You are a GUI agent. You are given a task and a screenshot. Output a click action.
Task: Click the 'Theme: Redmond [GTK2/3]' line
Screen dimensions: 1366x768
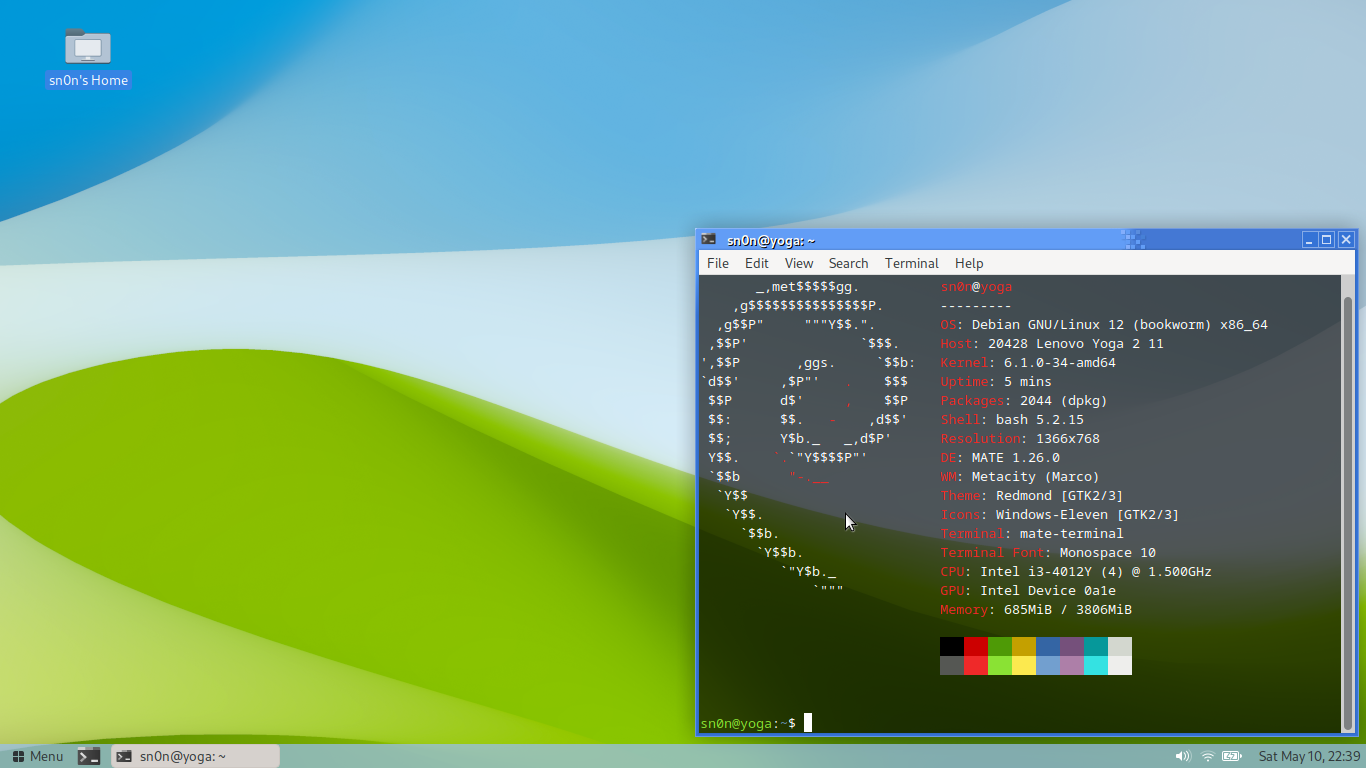(1032, 496)
